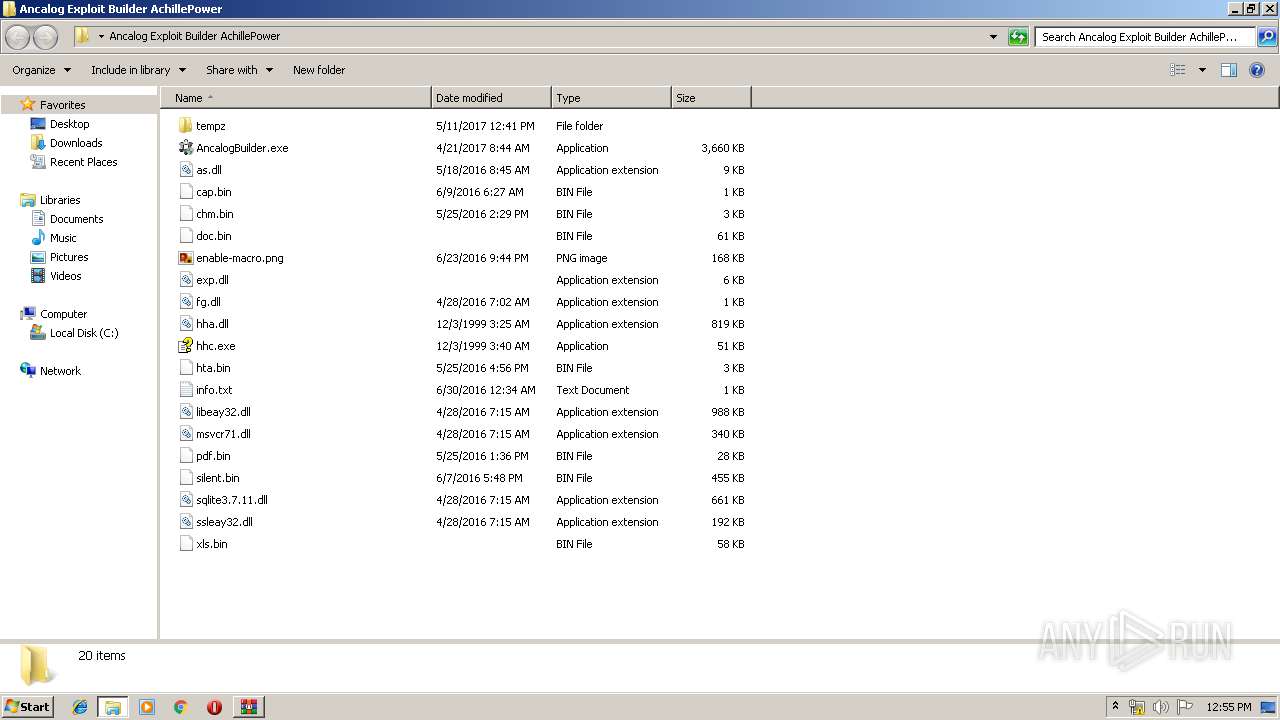Sort by the Size column header
Image resolution: width=1280 pixels, height=720 pixels.
coord(711,98)
